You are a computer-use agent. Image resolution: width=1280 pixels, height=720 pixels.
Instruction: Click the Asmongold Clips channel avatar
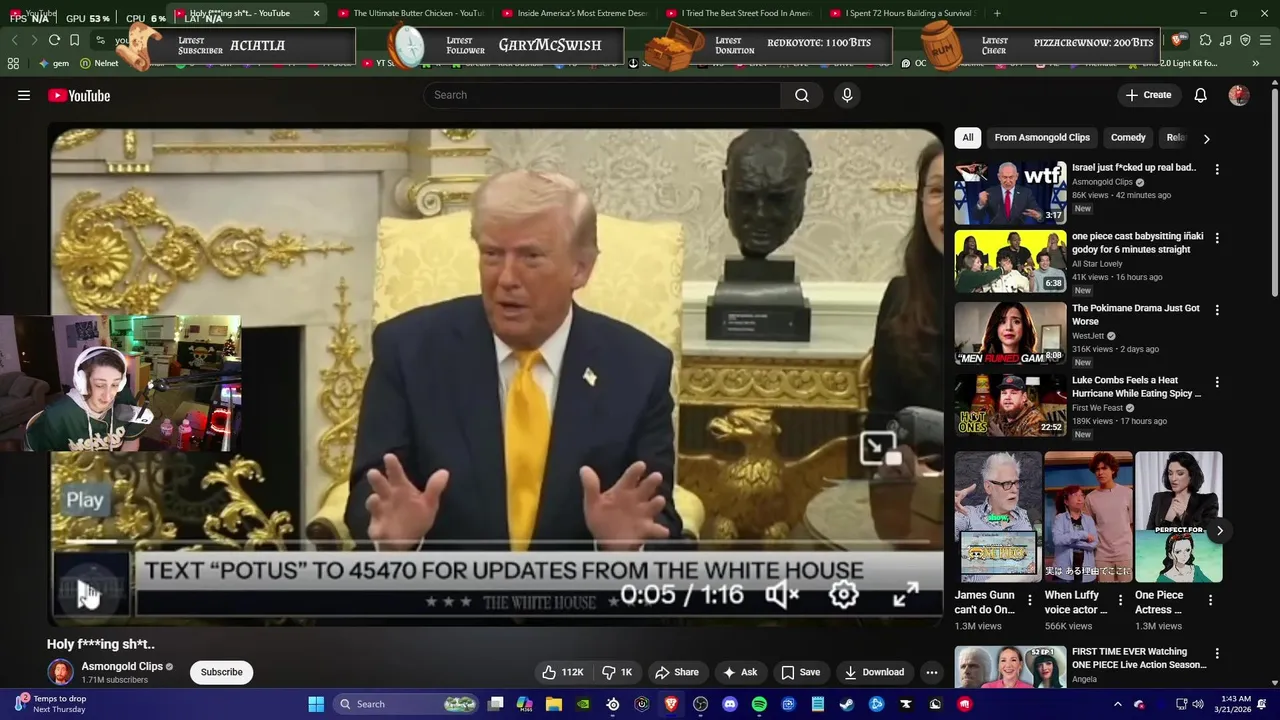click(61, 672)
